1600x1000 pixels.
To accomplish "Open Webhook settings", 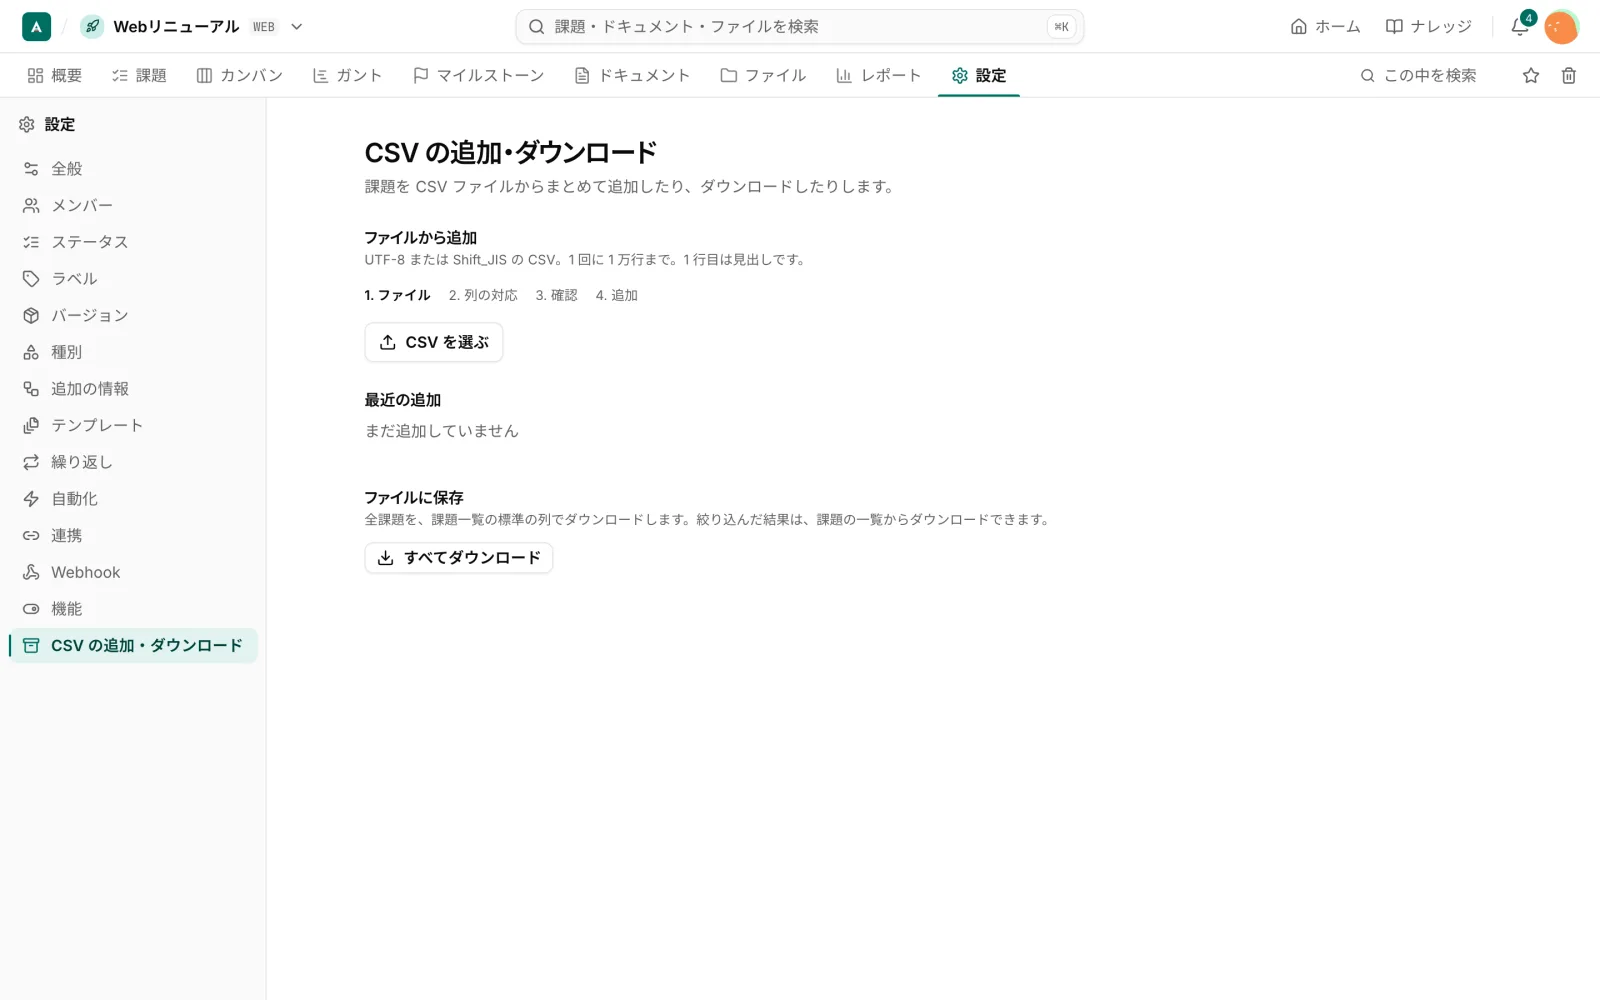I will pyautogui.click(x=132, y=572).
